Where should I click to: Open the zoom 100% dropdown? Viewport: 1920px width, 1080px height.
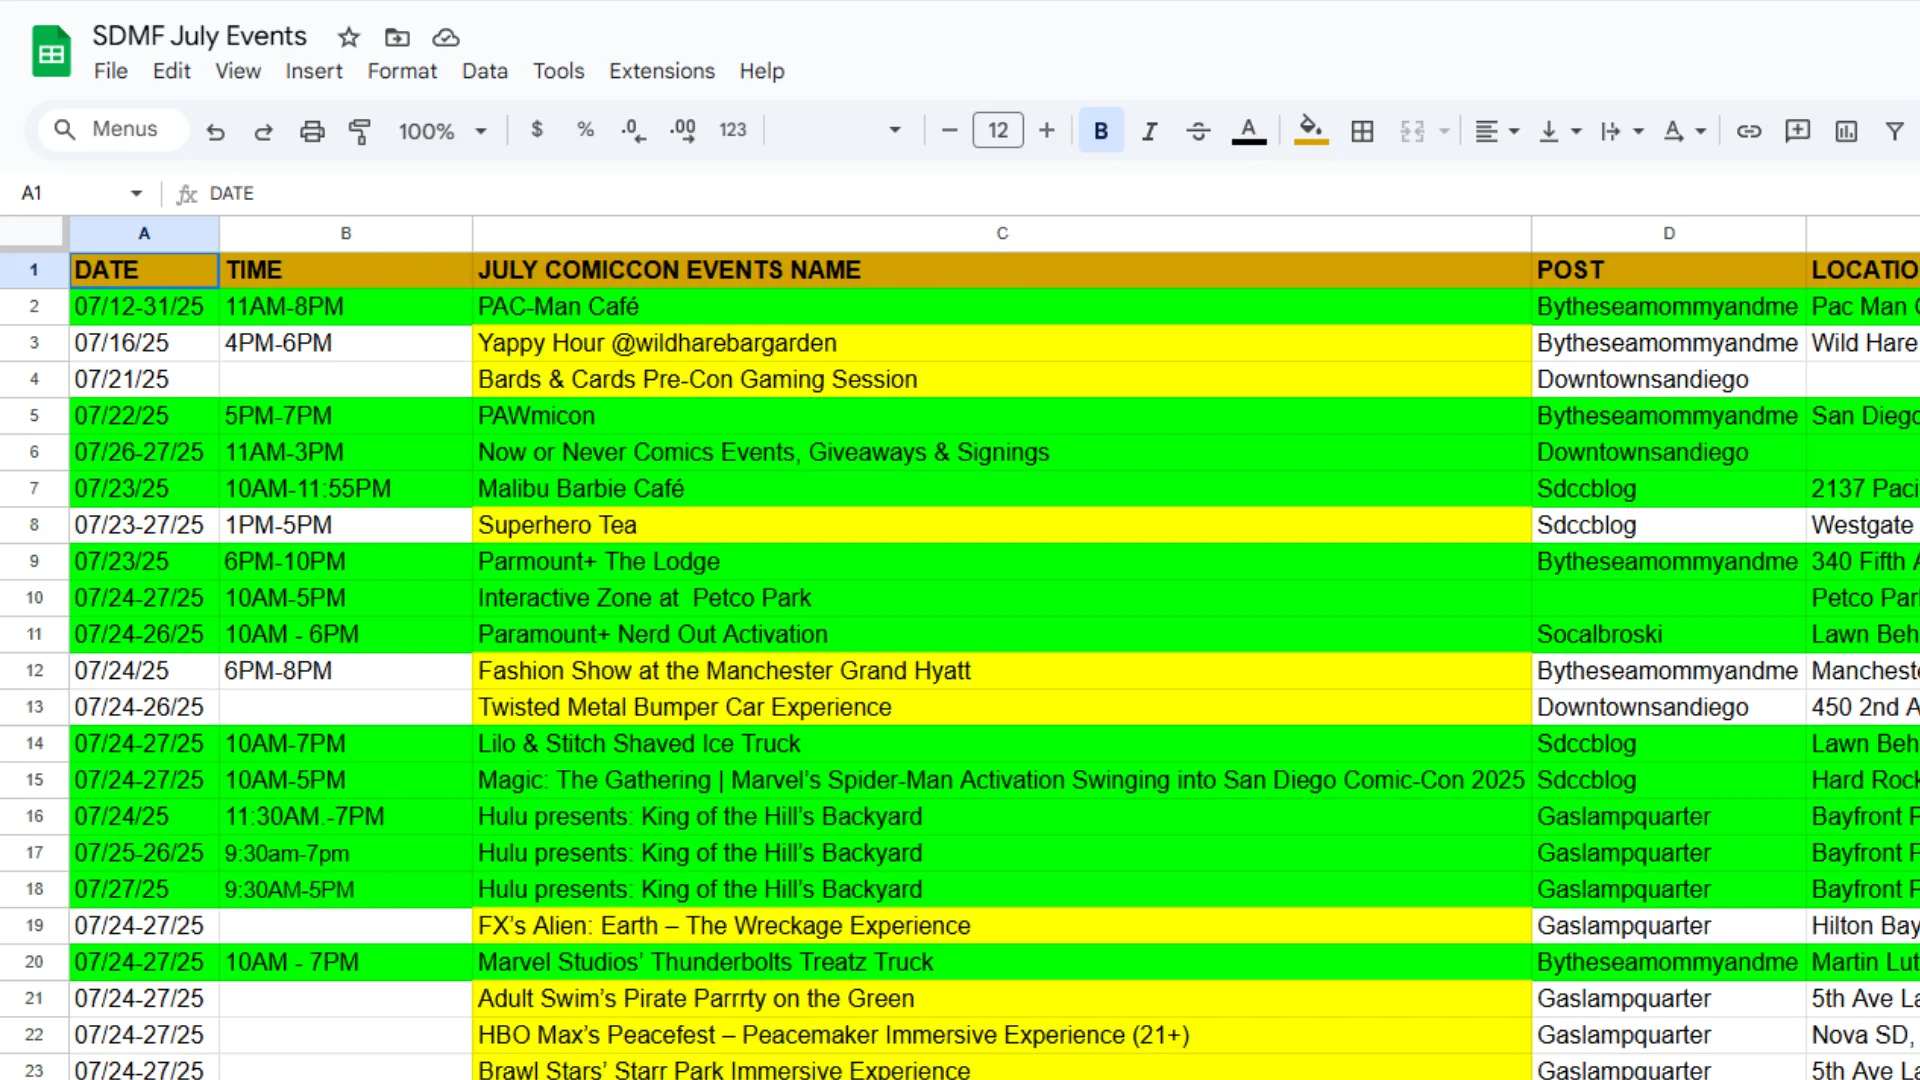click(442, 131)
